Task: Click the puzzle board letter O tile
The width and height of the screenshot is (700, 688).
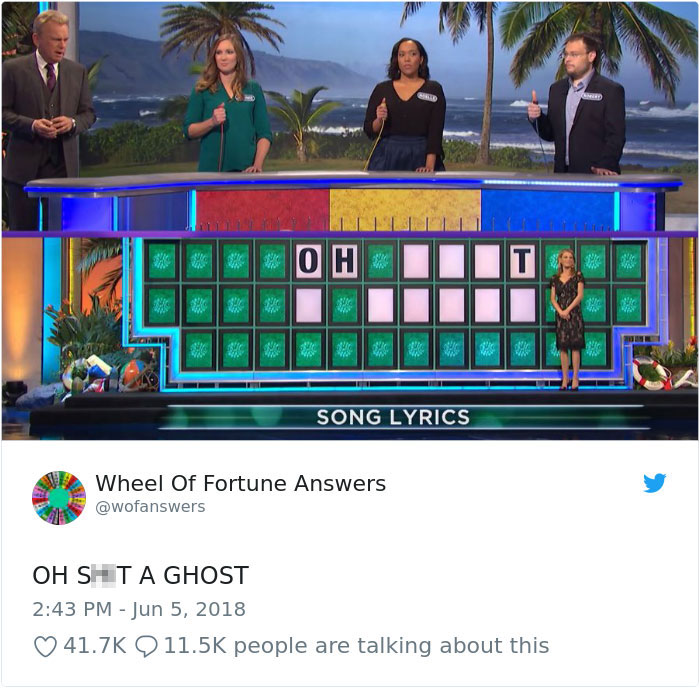Action: point(308,261)
